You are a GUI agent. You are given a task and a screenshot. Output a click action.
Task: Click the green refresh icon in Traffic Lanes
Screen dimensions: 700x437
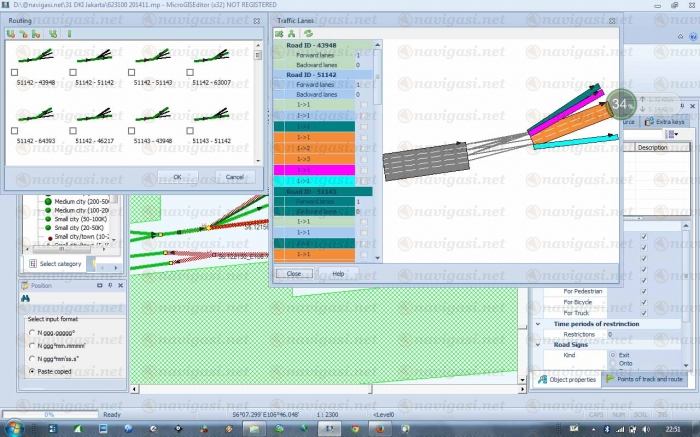coord(309,33)
